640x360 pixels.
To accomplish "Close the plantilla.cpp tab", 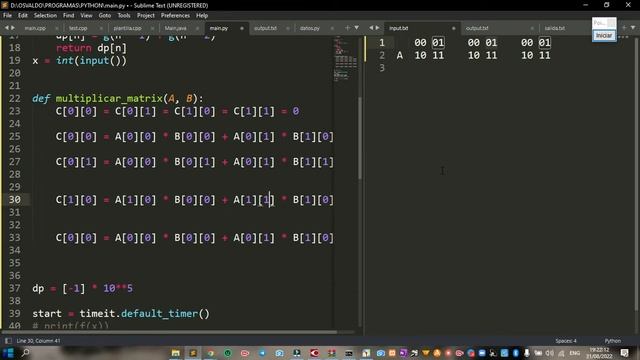I will pos(152,29).
